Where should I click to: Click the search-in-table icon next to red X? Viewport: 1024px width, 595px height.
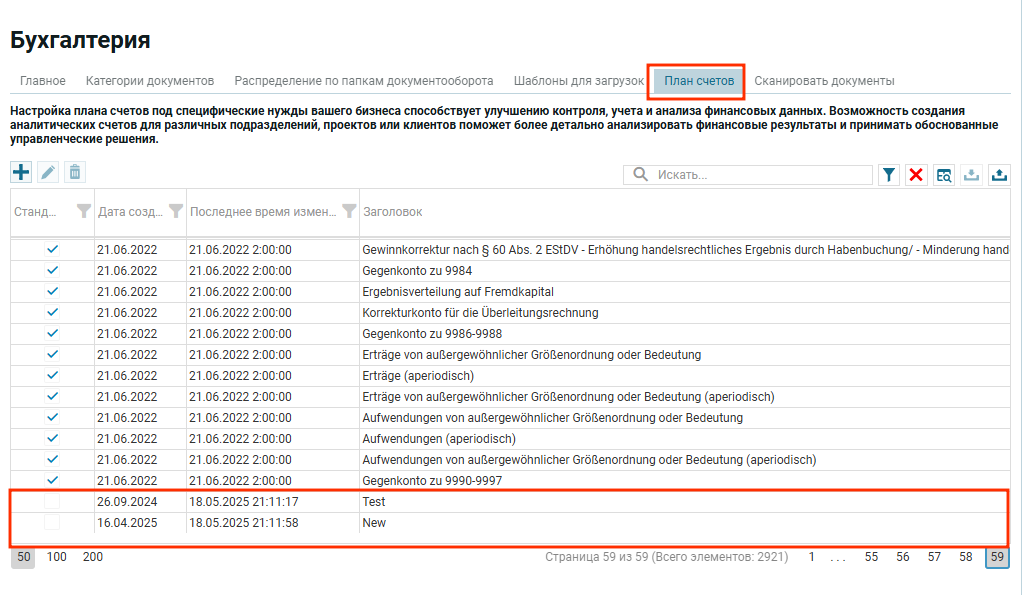coord(943,175)
